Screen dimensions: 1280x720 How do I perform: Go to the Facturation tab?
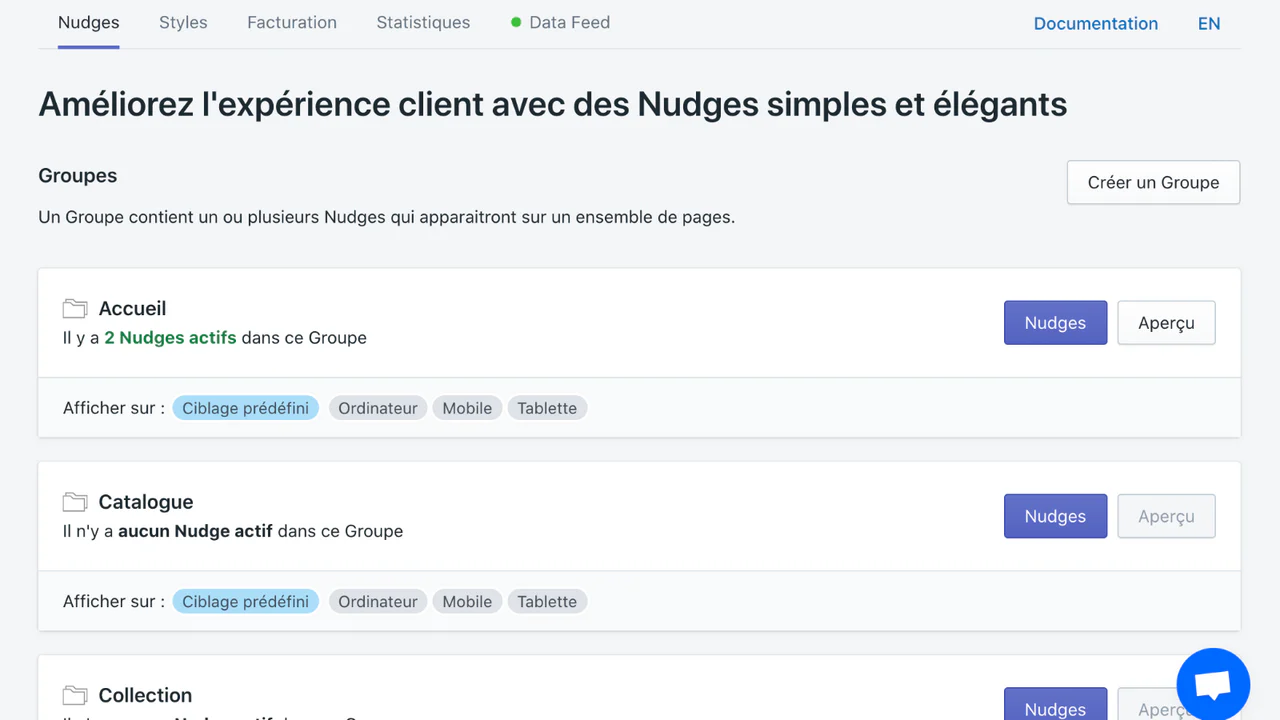292,22
